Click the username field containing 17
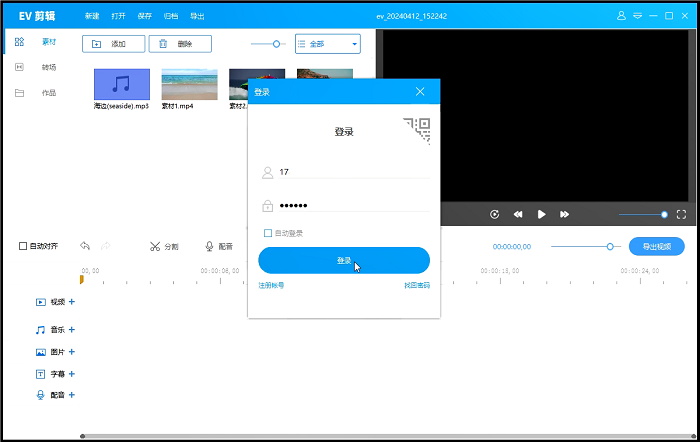The height and width of the screenshot is (442, 700). click(354, 172)
